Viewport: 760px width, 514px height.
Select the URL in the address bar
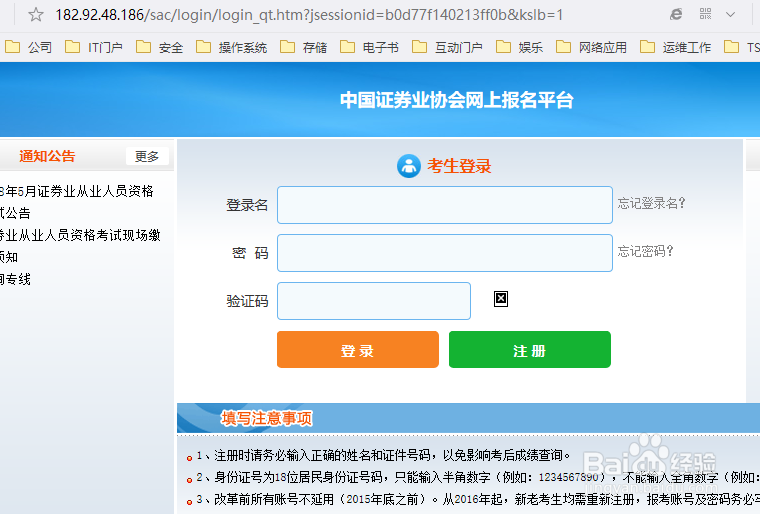coord(309,15)
